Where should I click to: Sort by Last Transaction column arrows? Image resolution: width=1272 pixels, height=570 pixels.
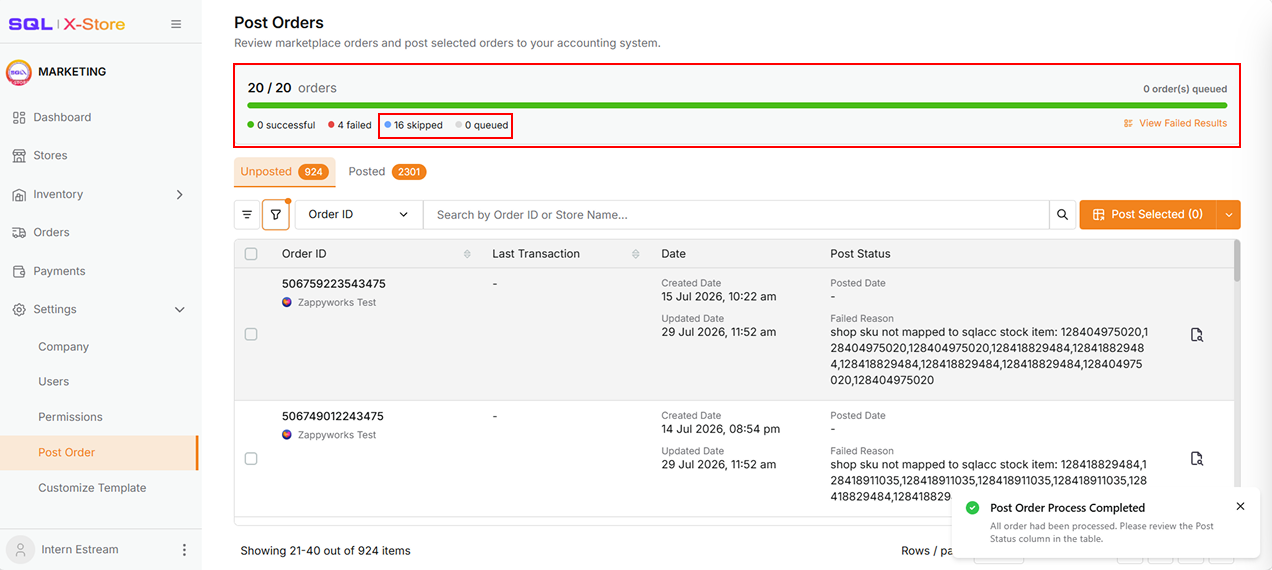pyautogui.click(x=635, y=254)
